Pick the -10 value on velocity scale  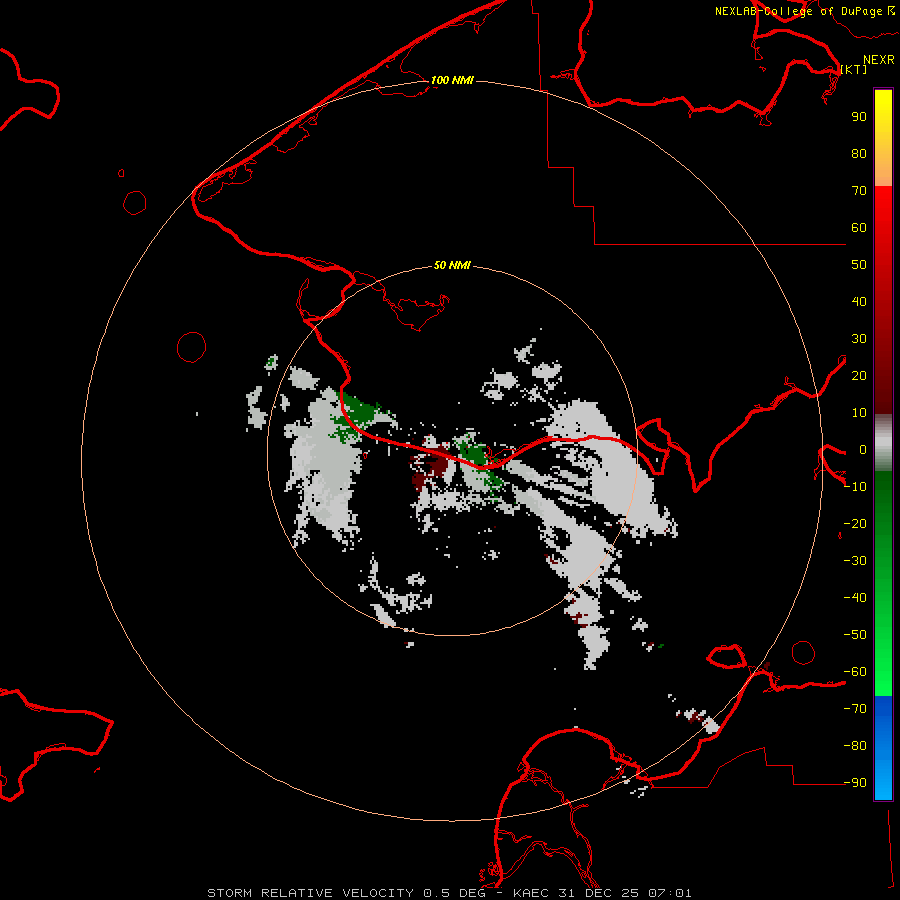coord(855,487)
